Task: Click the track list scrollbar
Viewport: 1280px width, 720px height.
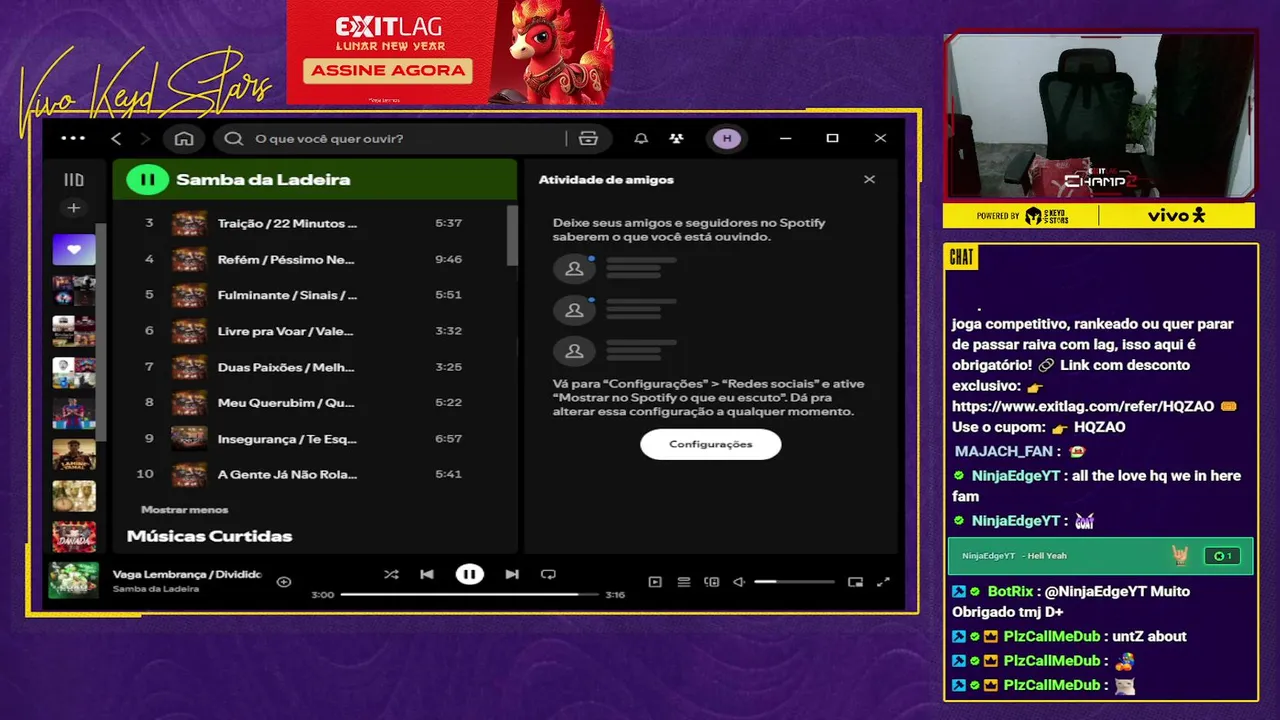Action: coord(512,235)
